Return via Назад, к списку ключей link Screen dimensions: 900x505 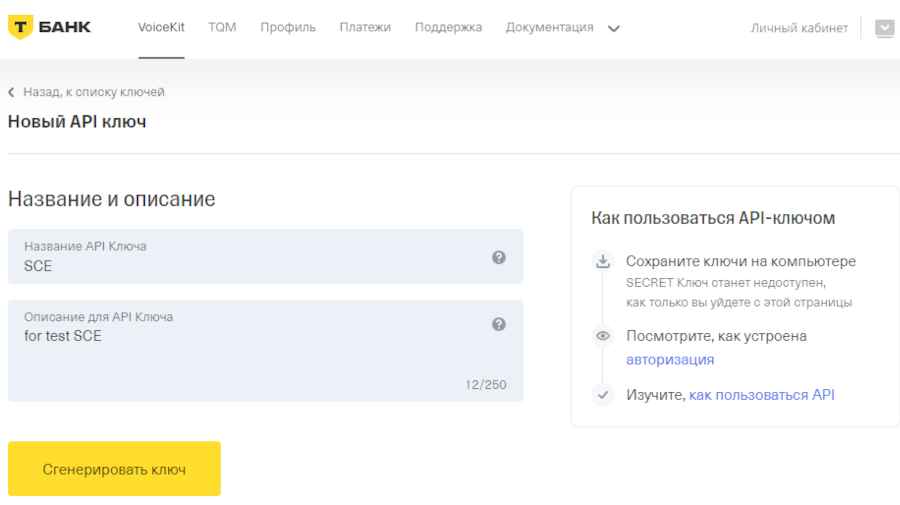[94, 92]
